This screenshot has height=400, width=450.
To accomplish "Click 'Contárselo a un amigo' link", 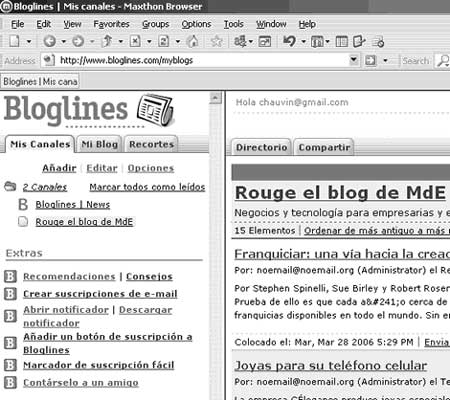I will point(81,382).
